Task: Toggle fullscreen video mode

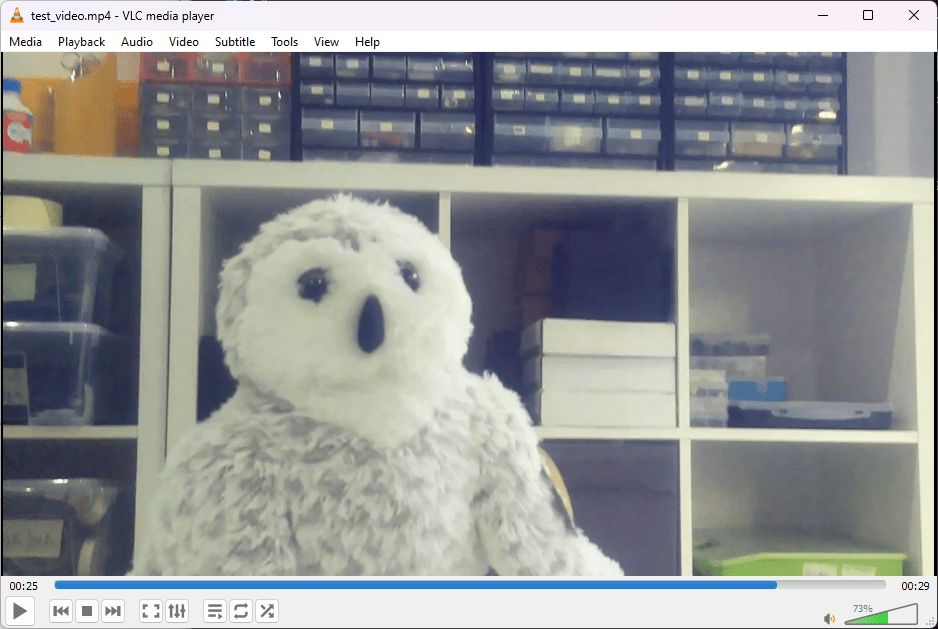Action: (150, 611)
